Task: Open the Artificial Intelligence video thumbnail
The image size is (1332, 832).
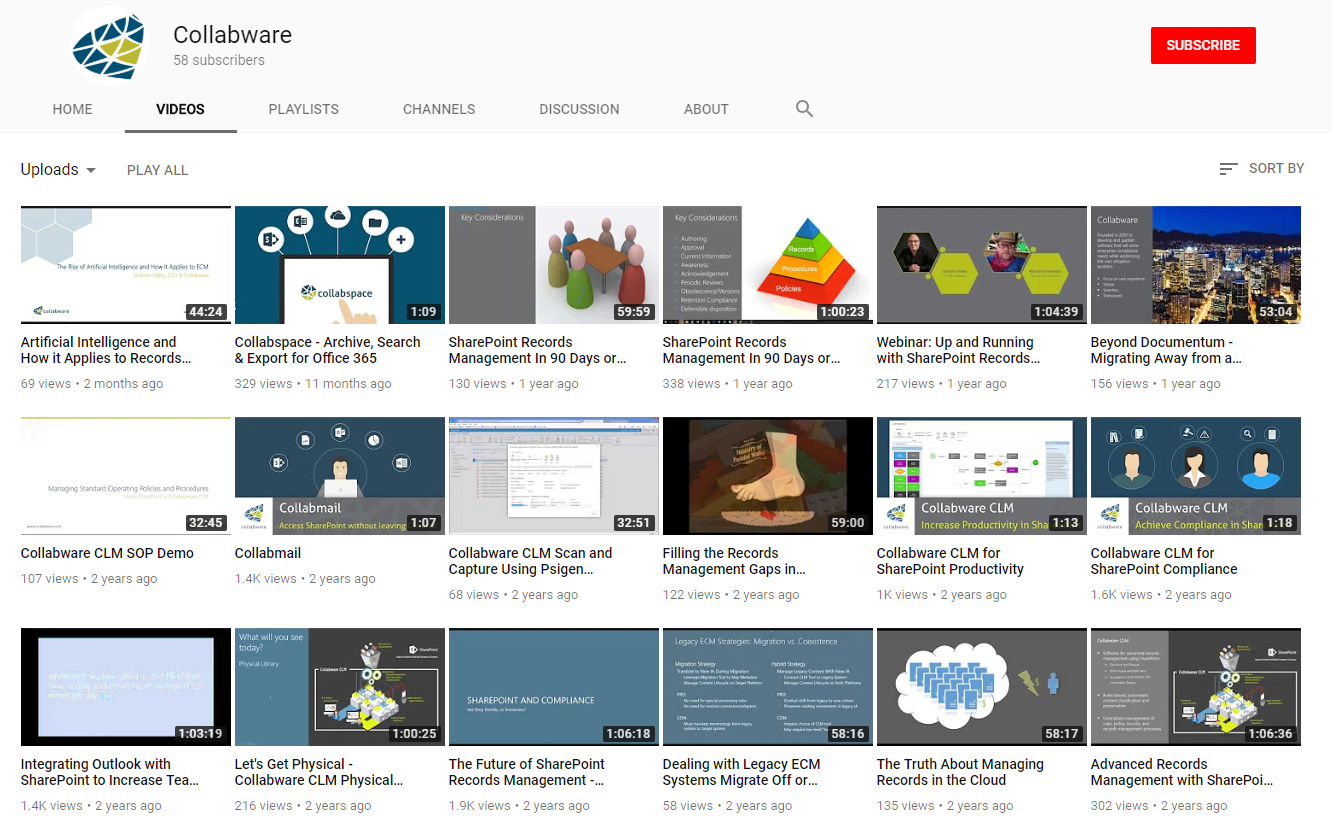Action: pyautogui.click(x=126, y=265)
